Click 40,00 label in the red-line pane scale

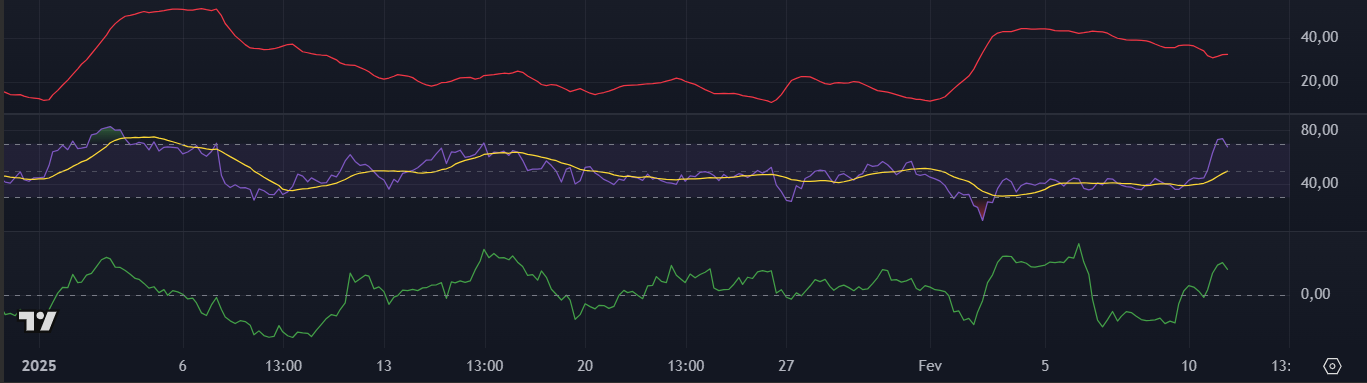(1319, 37)
